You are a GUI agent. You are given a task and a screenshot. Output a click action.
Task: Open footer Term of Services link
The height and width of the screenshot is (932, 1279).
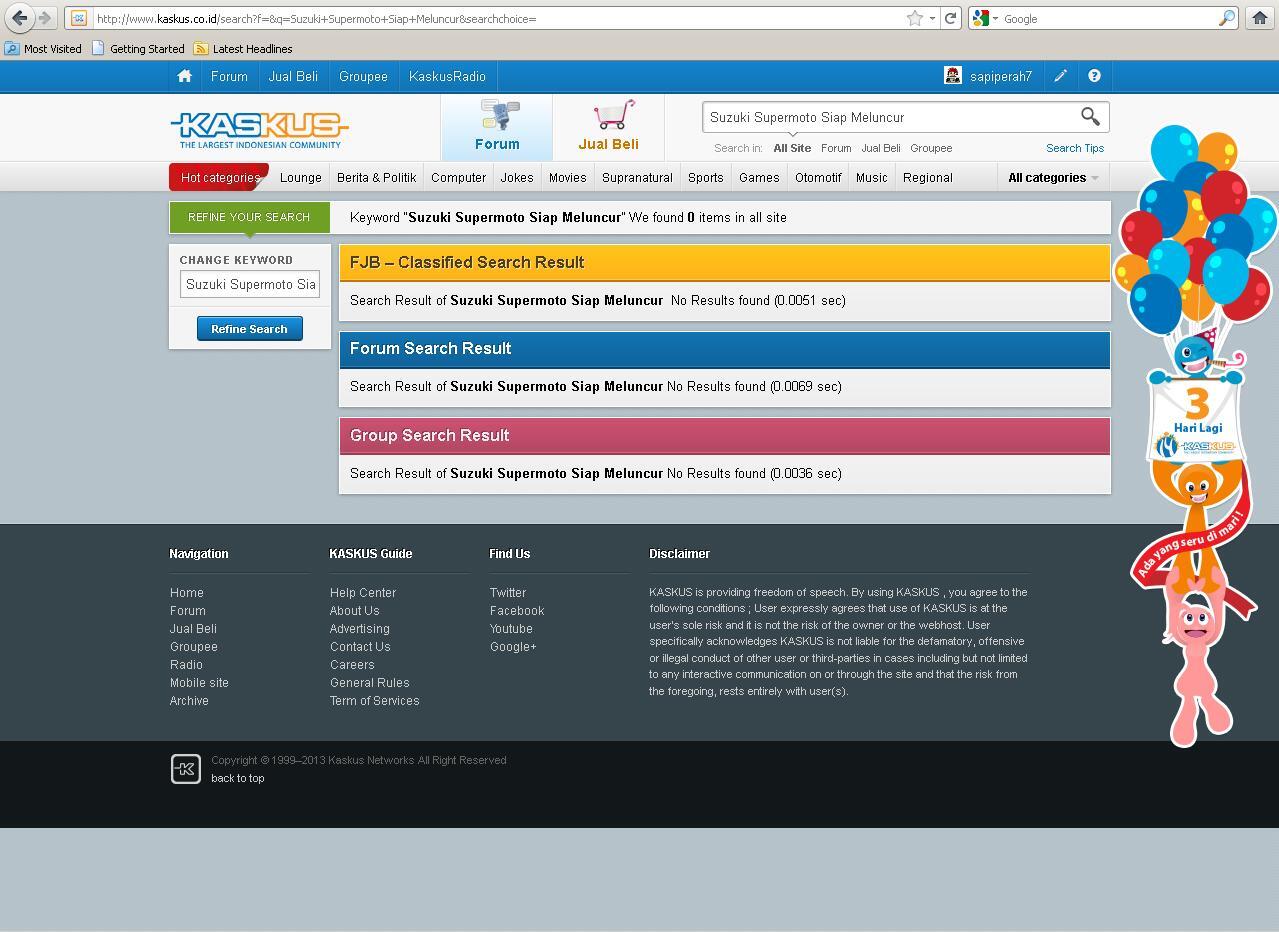point(375,701)
